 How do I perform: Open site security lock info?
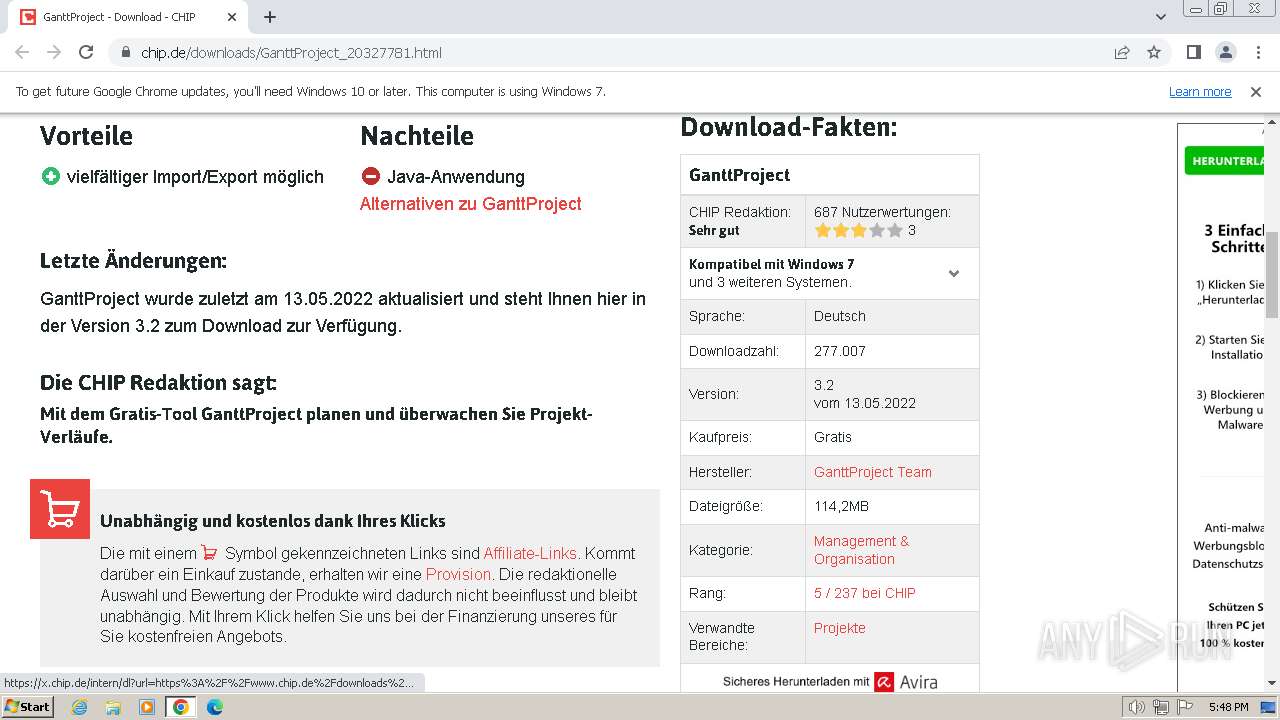click(126, 53)
